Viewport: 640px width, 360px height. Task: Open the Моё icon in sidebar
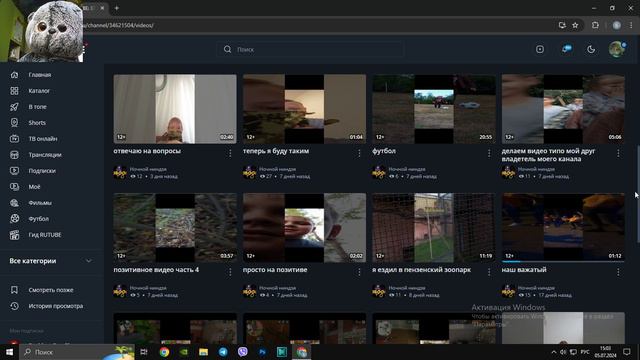[x=14, y=187]
